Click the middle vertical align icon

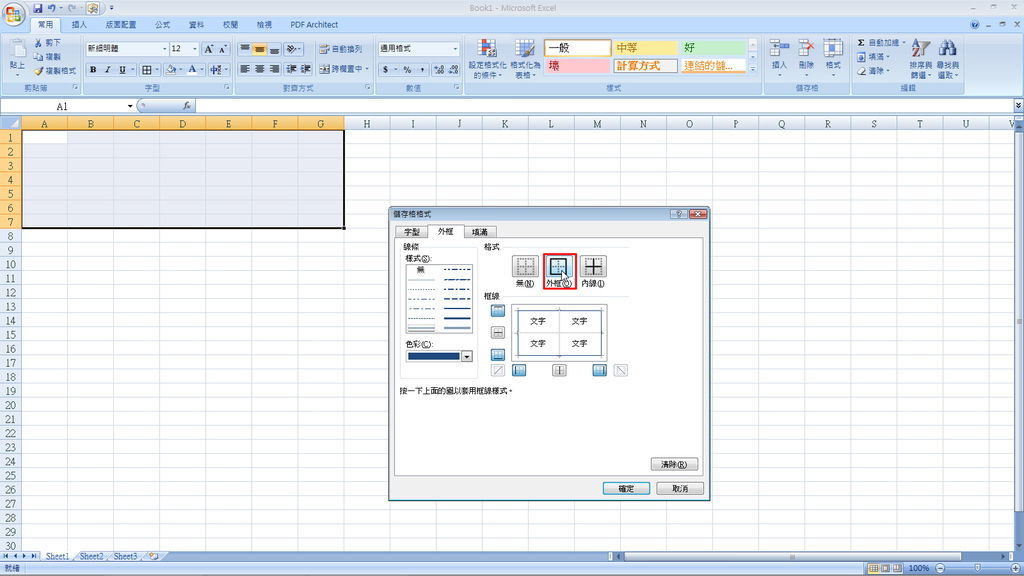[259, 49]
